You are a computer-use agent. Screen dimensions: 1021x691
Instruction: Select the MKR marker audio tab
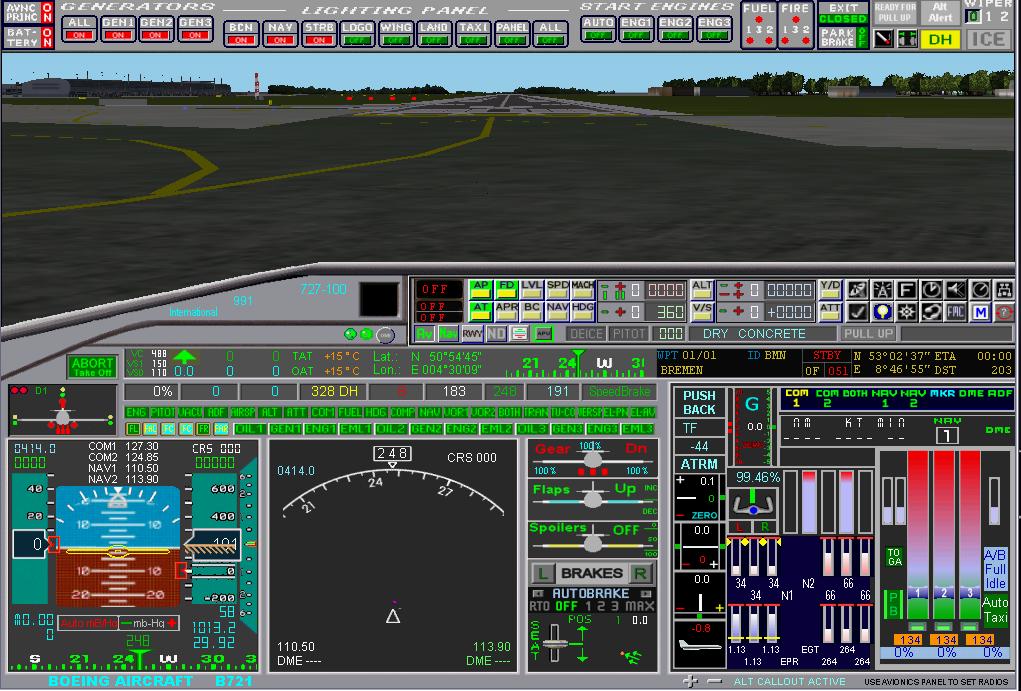(x=942, y=393)
